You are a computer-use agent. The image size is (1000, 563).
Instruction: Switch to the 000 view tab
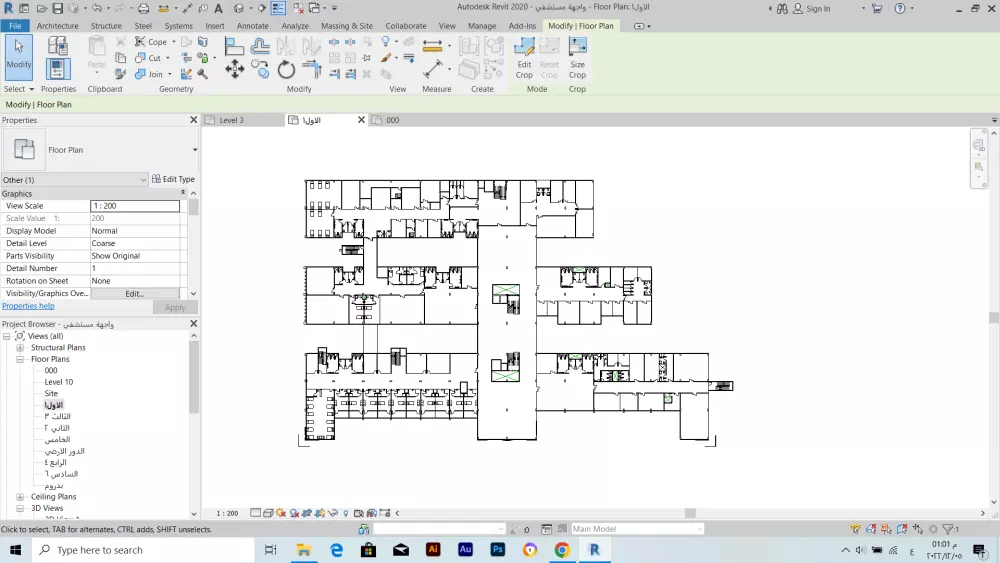(392, 120)
